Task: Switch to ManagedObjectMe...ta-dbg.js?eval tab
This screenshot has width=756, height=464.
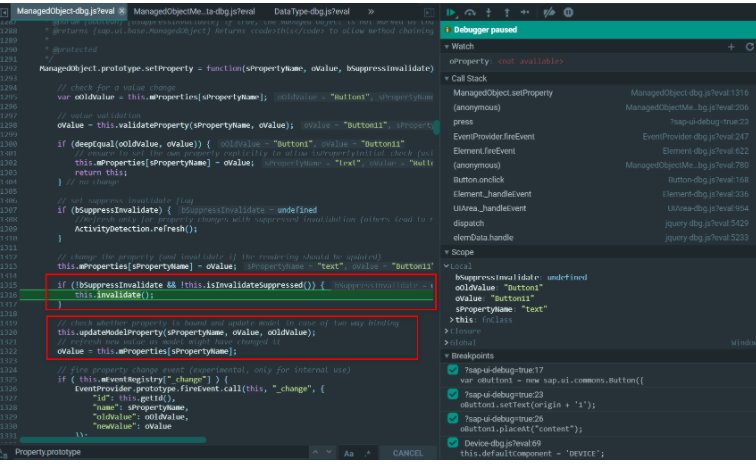Action: click(x=194, y=11)
